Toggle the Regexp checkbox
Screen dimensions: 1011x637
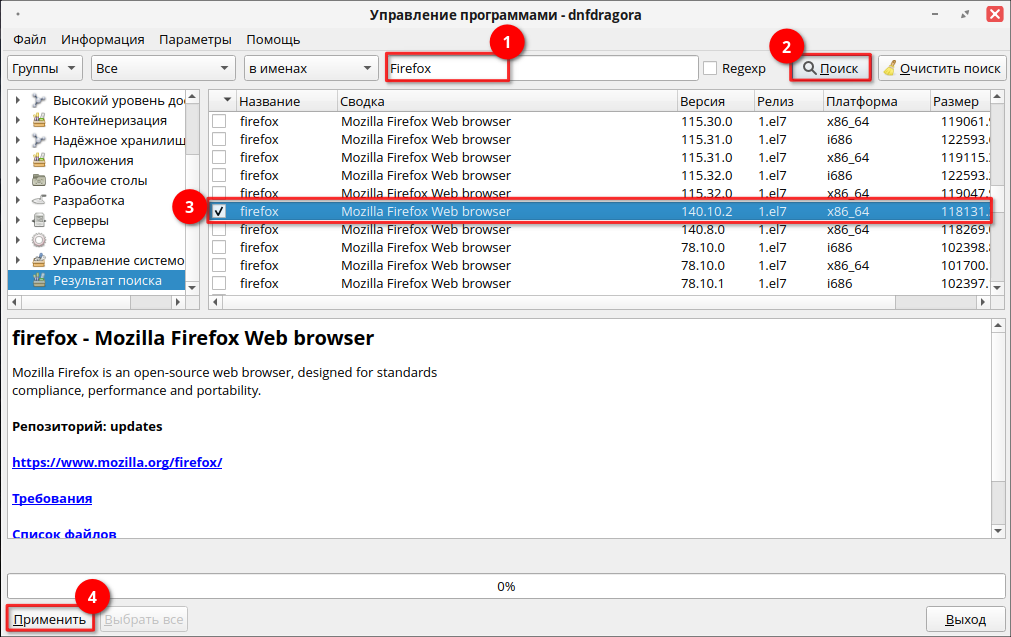coord(710,68)
